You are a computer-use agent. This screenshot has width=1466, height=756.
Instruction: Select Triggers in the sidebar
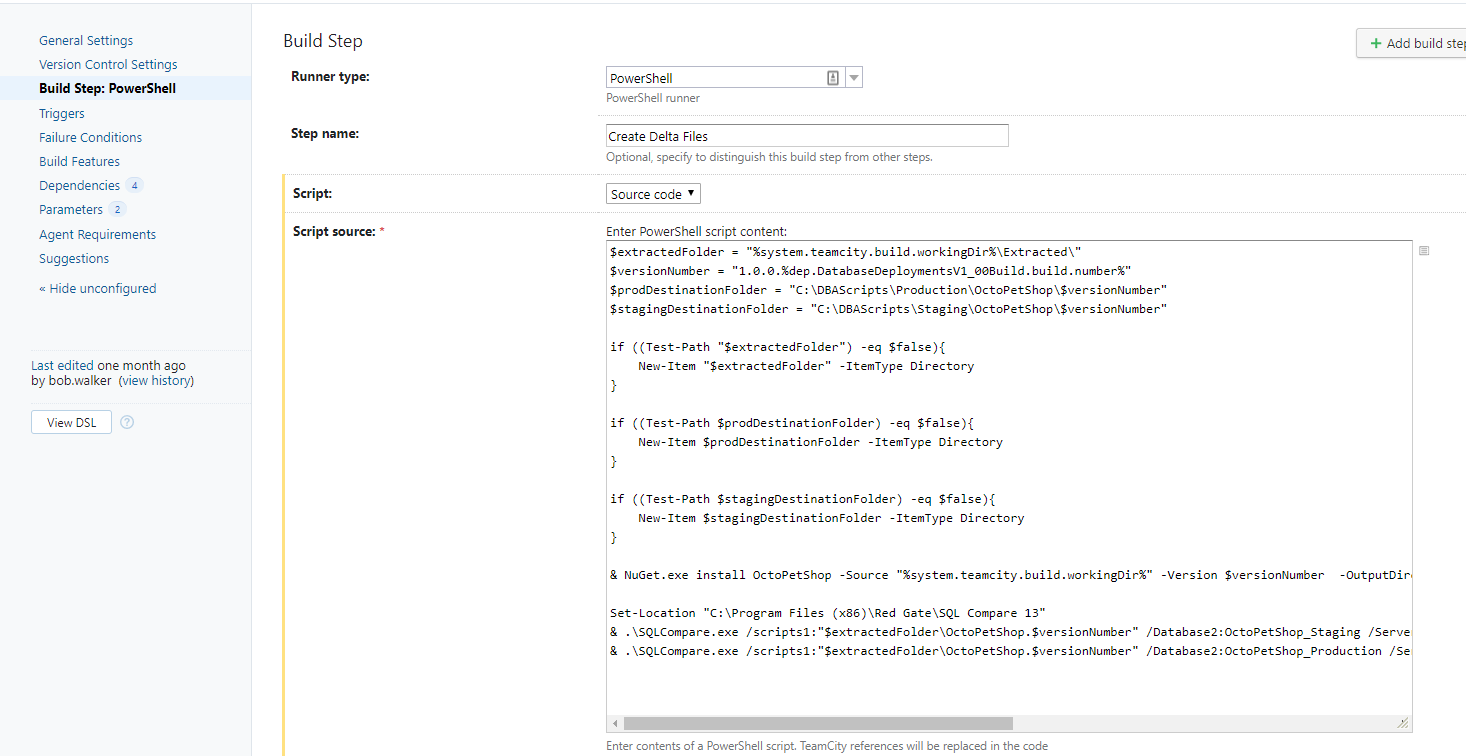click(62, 113)
